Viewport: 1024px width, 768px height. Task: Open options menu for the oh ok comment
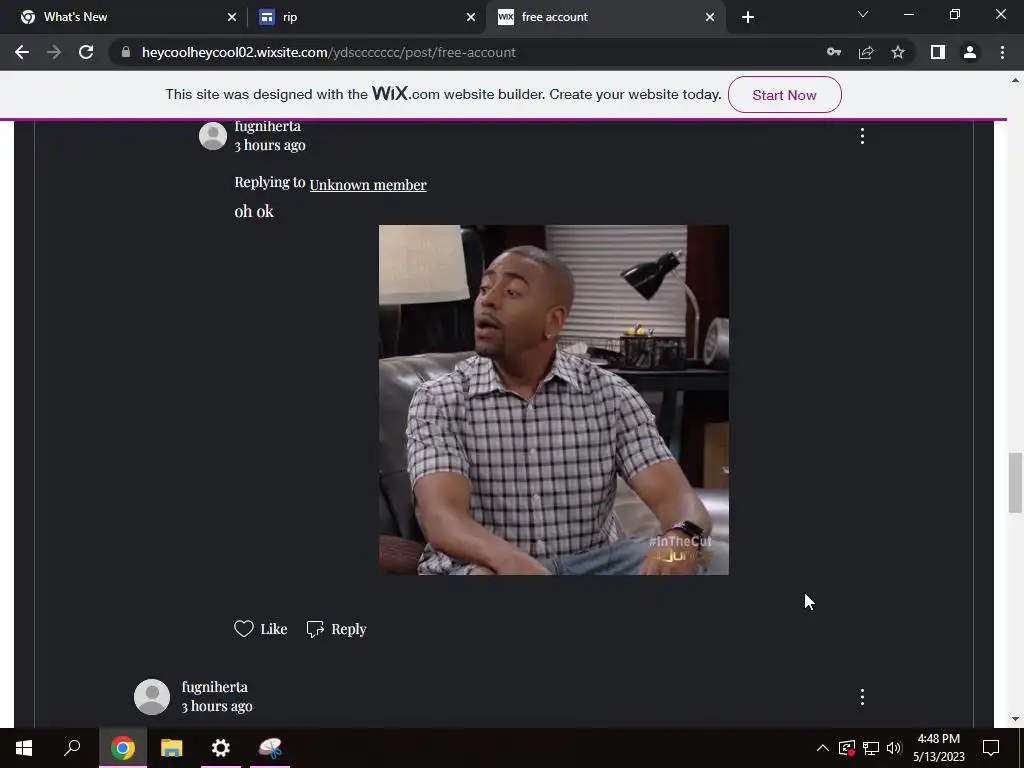862,136
